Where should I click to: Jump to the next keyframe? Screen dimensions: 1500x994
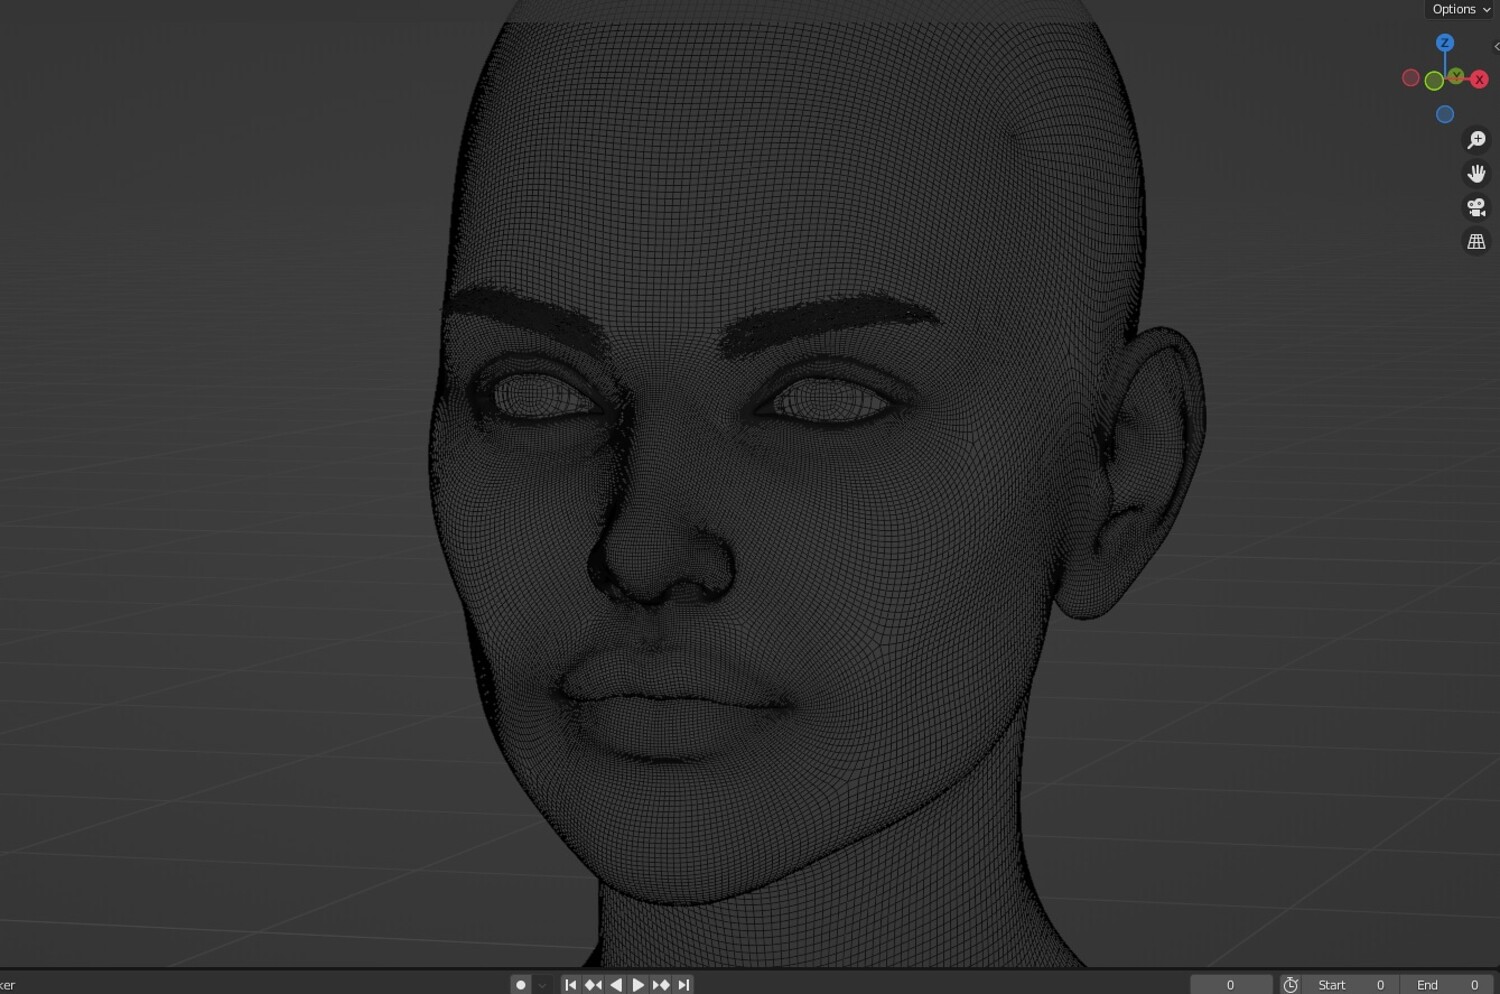coord(661,985)
